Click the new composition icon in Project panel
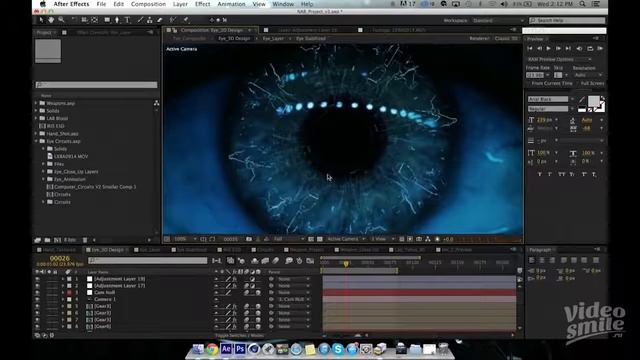This screenshot has width=640, height=360. pos(58,240)
